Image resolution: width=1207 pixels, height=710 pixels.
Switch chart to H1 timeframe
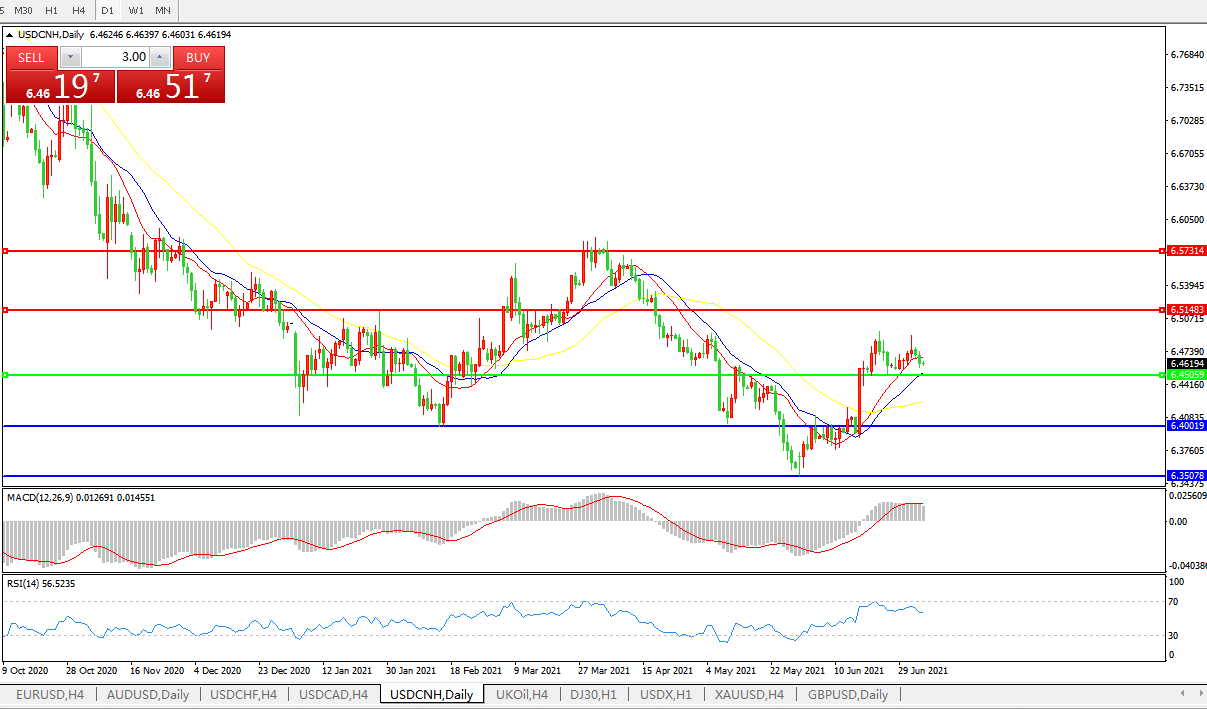coord(51,10)
